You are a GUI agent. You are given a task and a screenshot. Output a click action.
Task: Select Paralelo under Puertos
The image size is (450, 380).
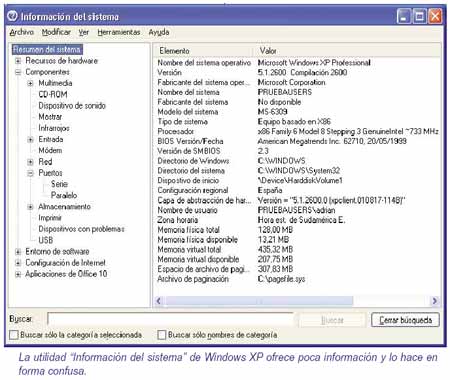[64, 195]
